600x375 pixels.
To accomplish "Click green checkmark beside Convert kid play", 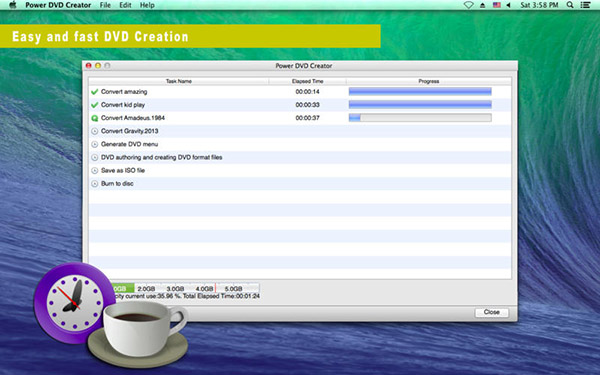I will [x=95, y=105].
